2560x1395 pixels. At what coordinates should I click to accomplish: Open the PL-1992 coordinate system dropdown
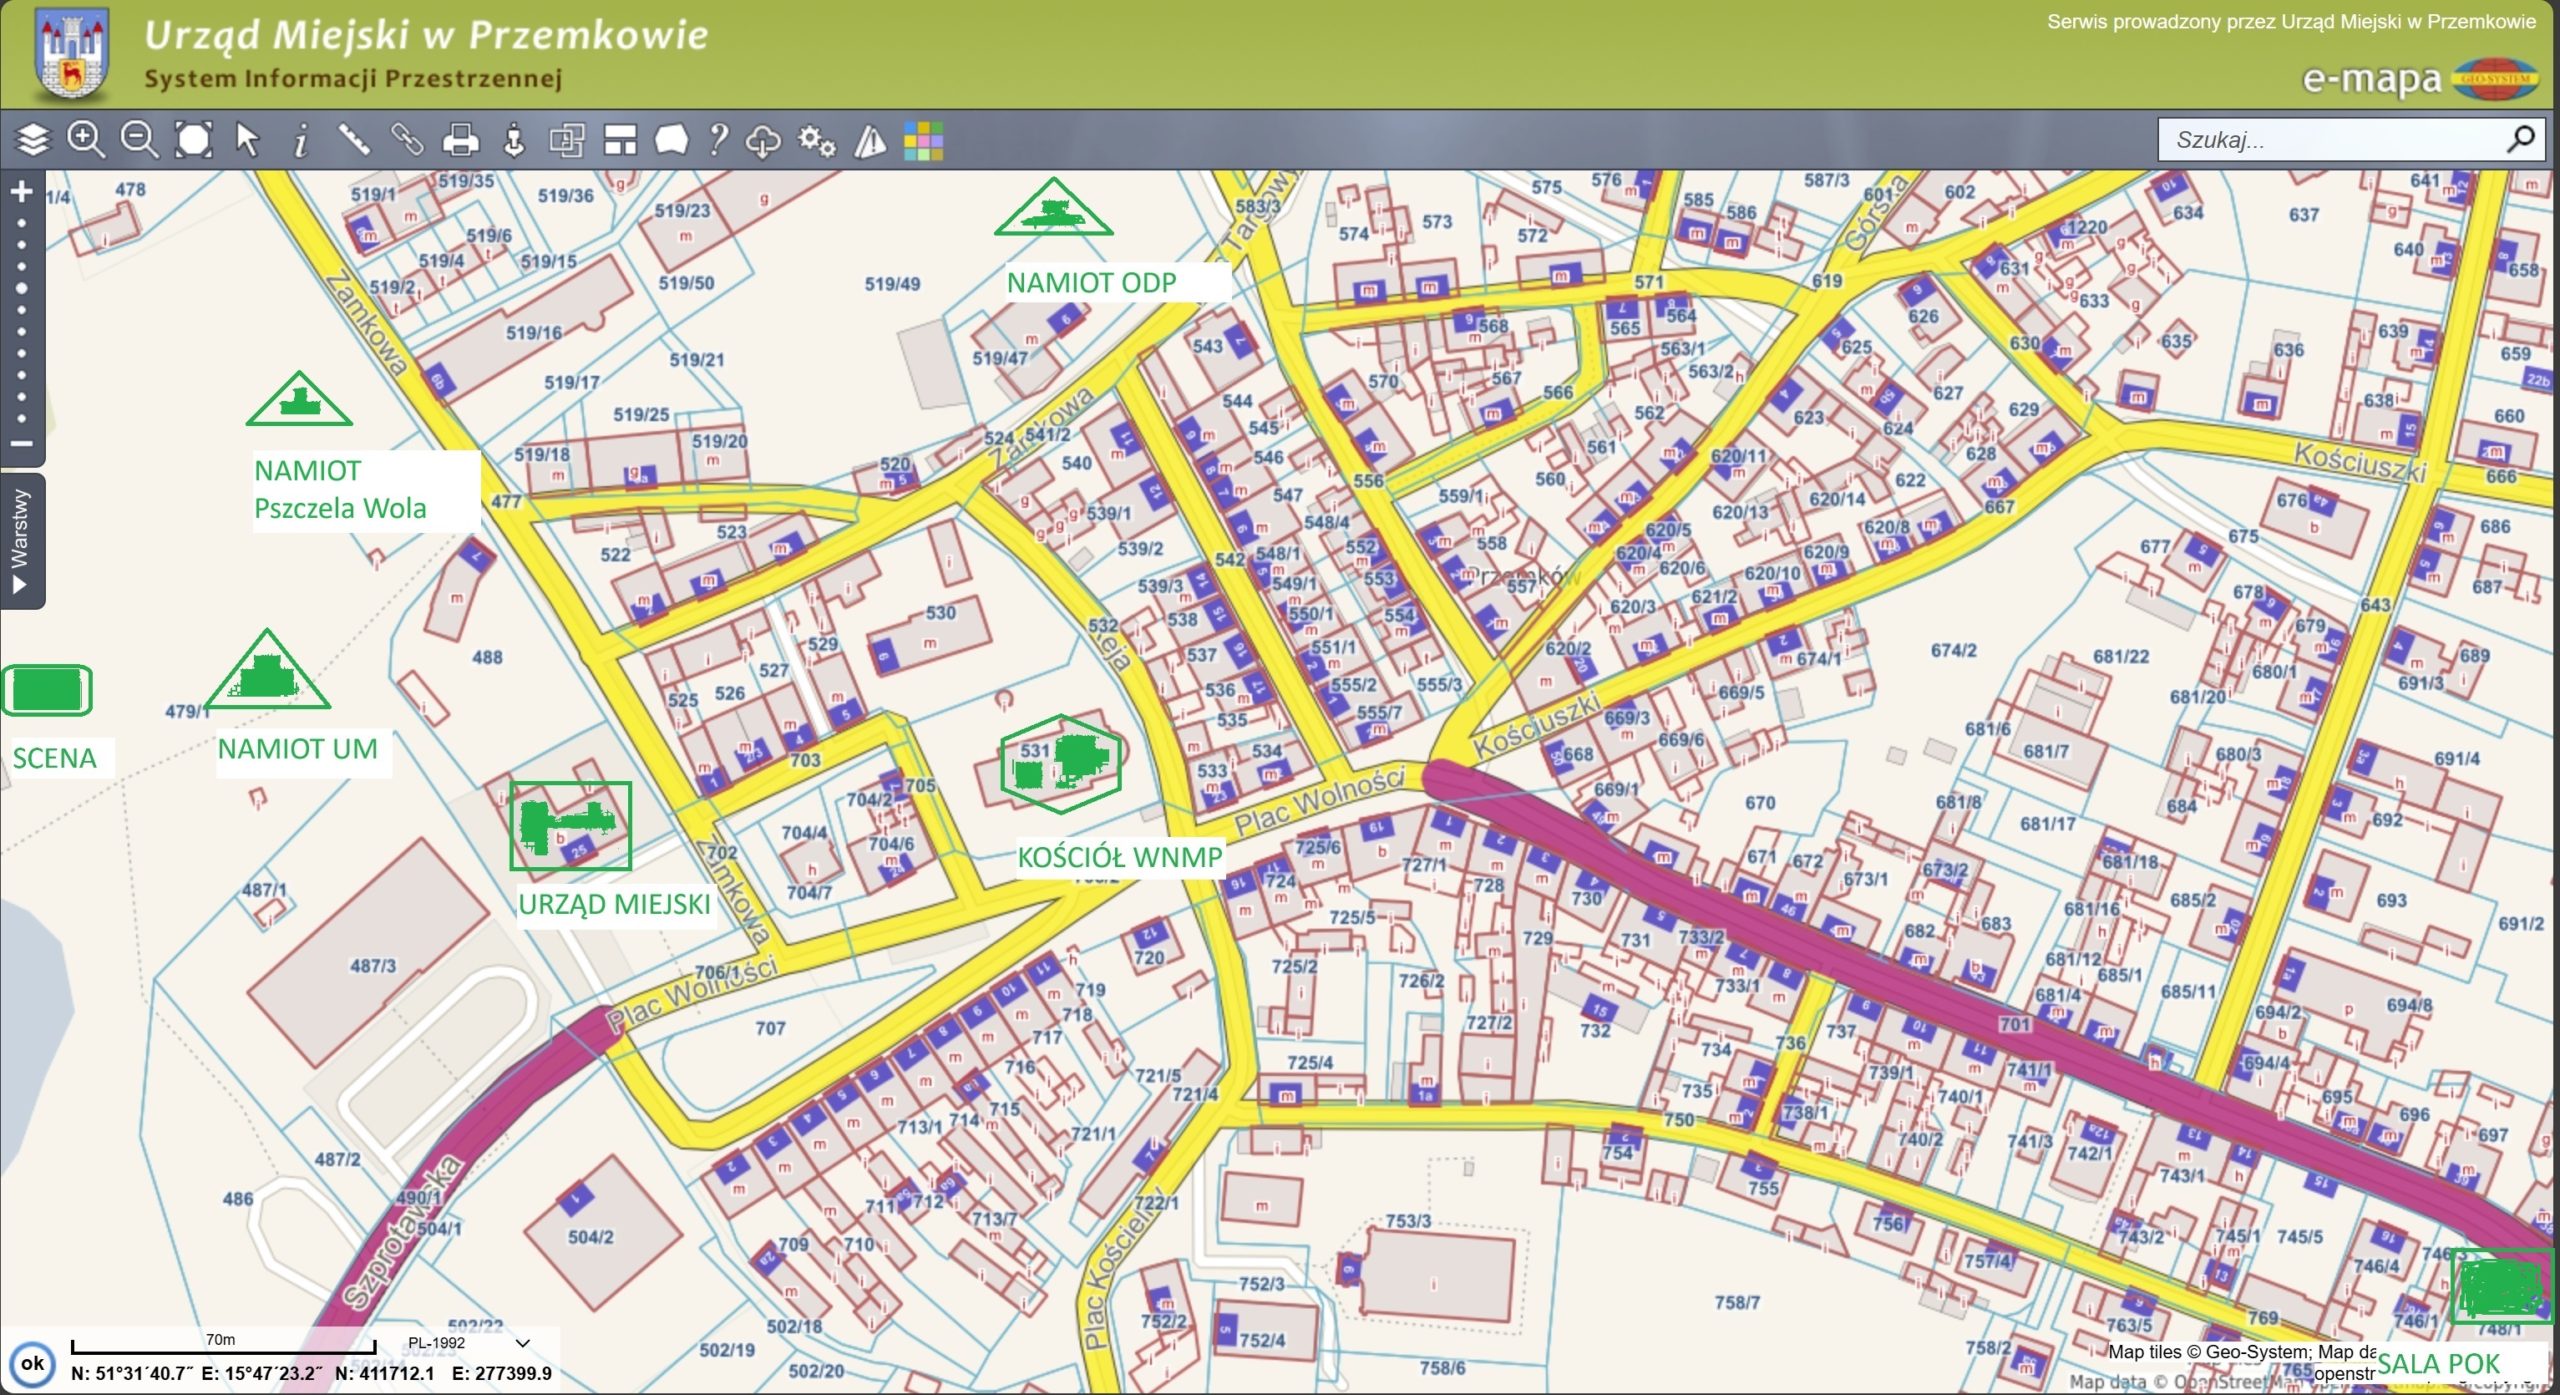coord(468,1343)
